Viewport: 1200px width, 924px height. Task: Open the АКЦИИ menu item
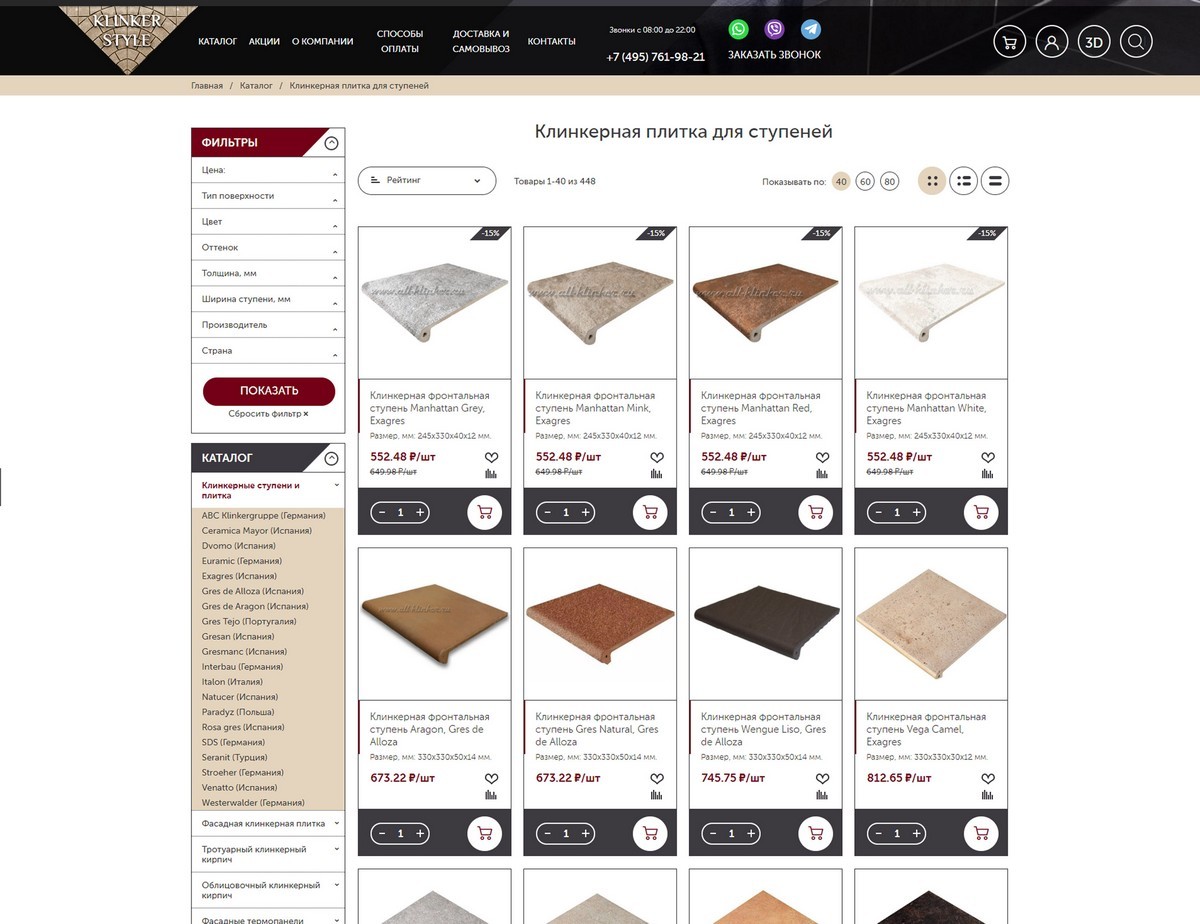pyautogui.click(x=264, y=42)
